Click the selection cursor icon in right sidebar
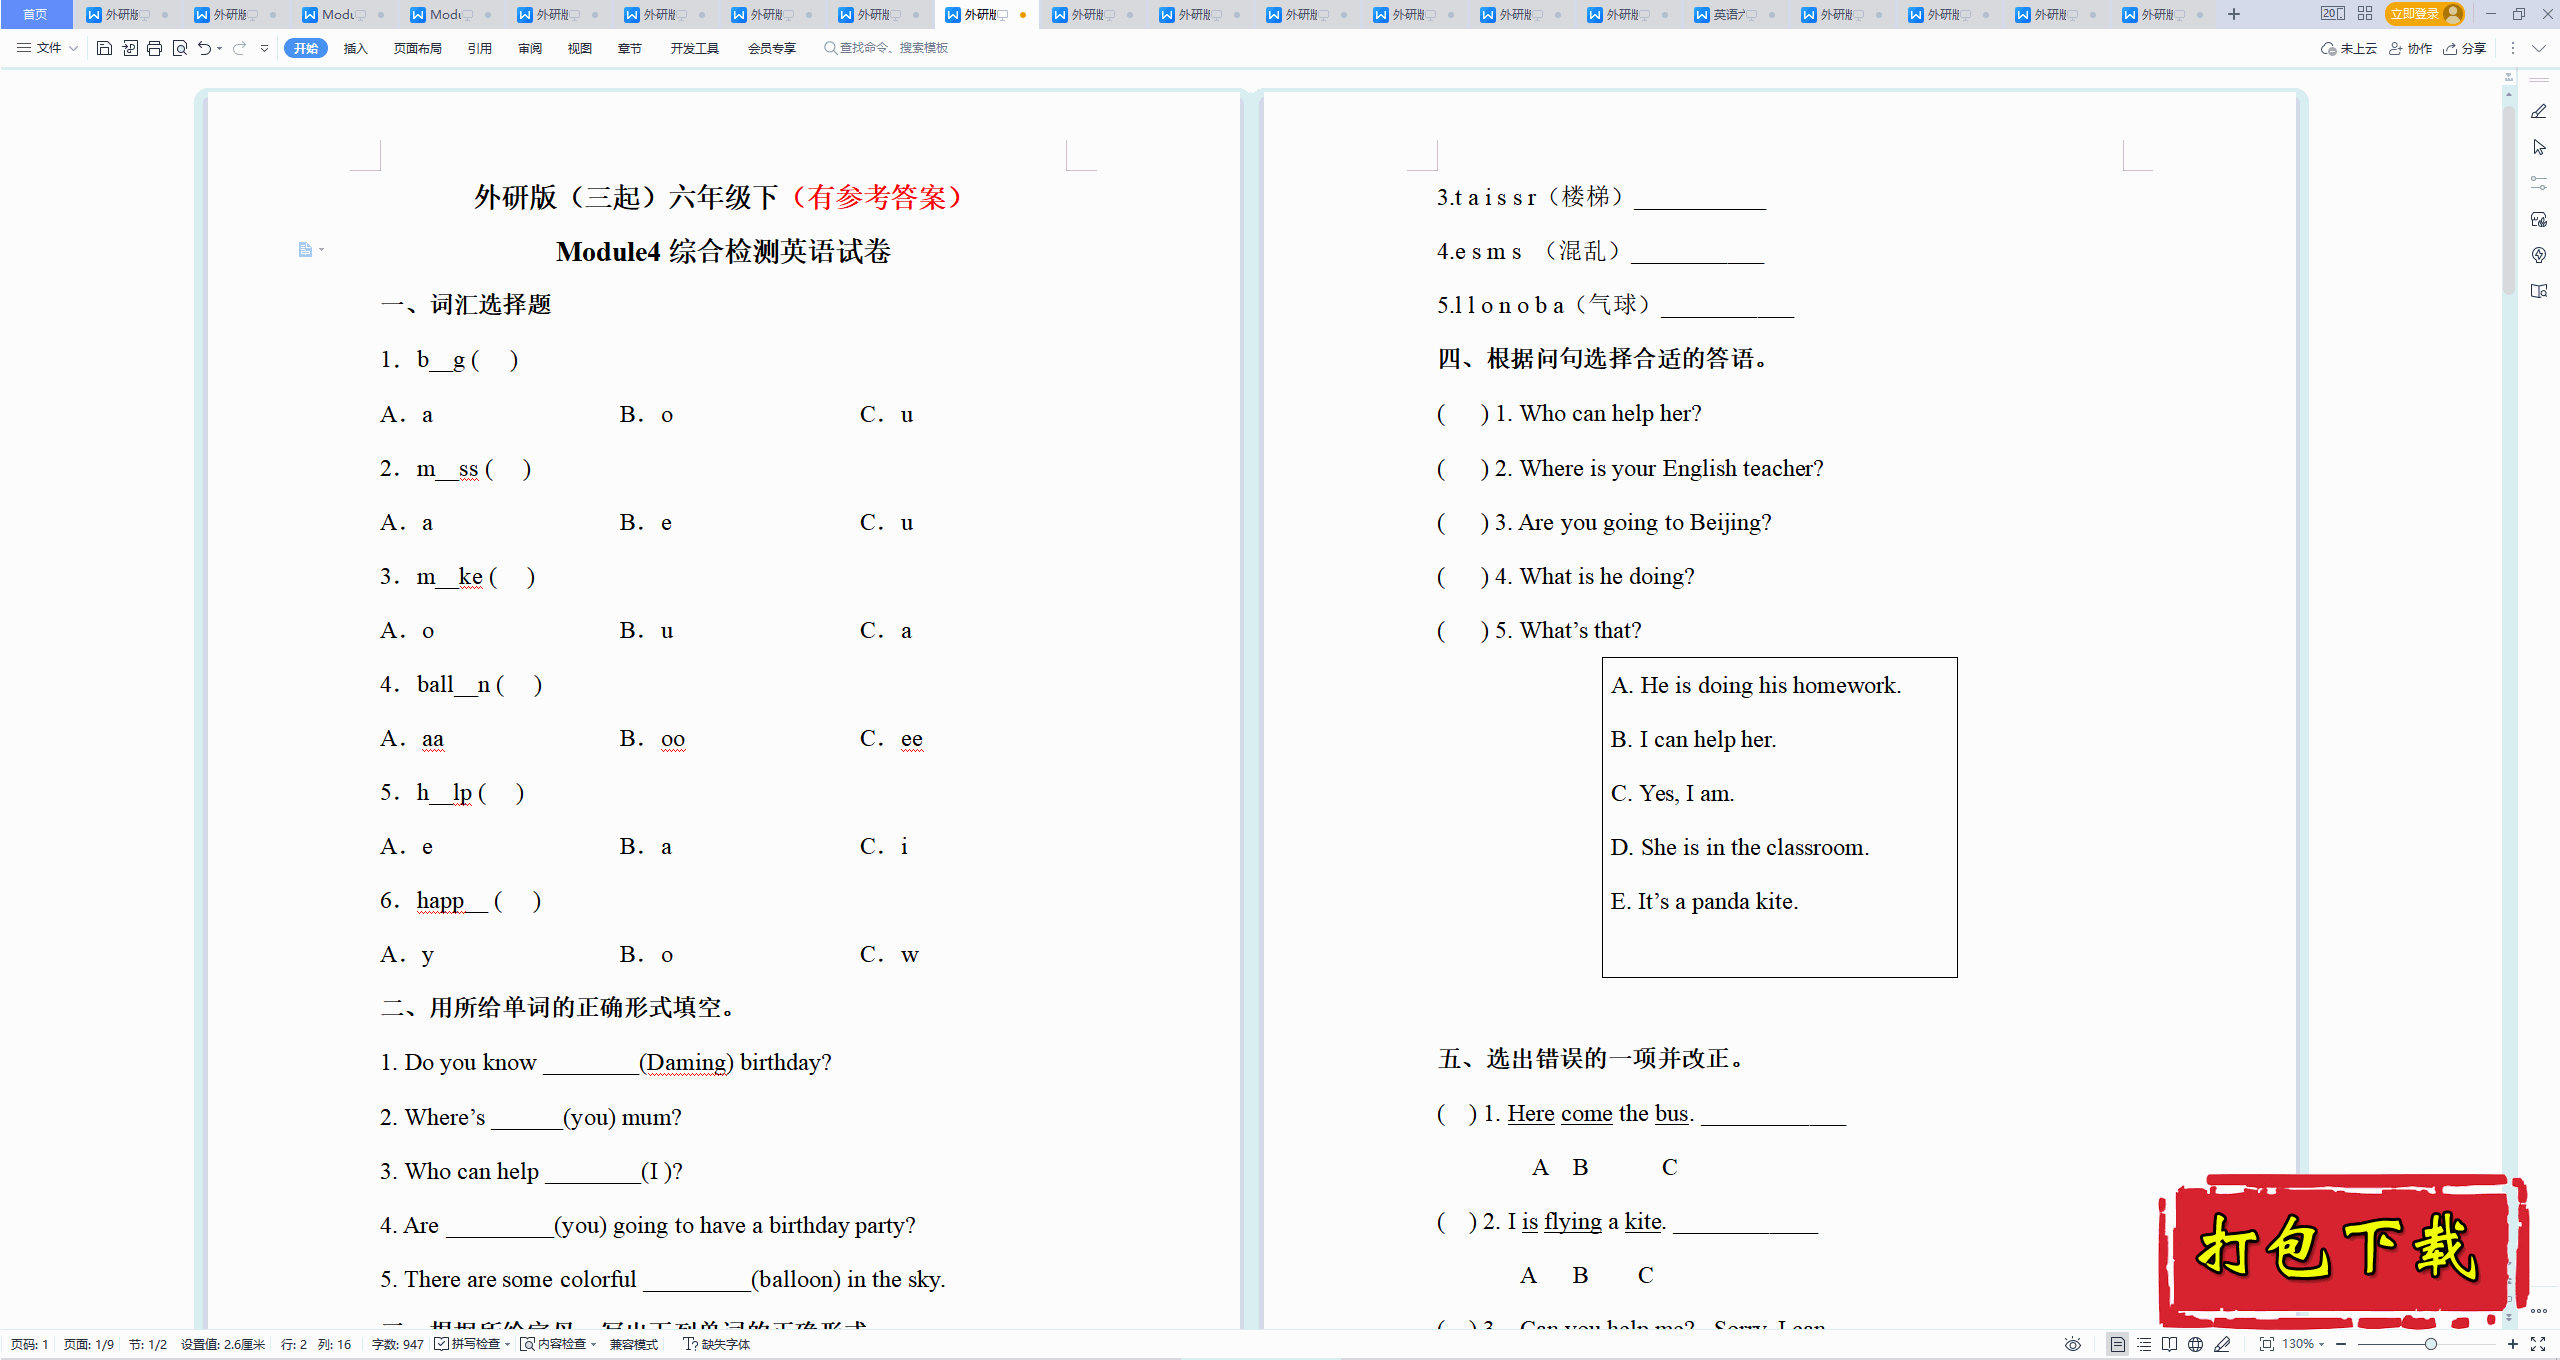2560x1360 pixels. pyautogui.click(x=2538, y=147)
